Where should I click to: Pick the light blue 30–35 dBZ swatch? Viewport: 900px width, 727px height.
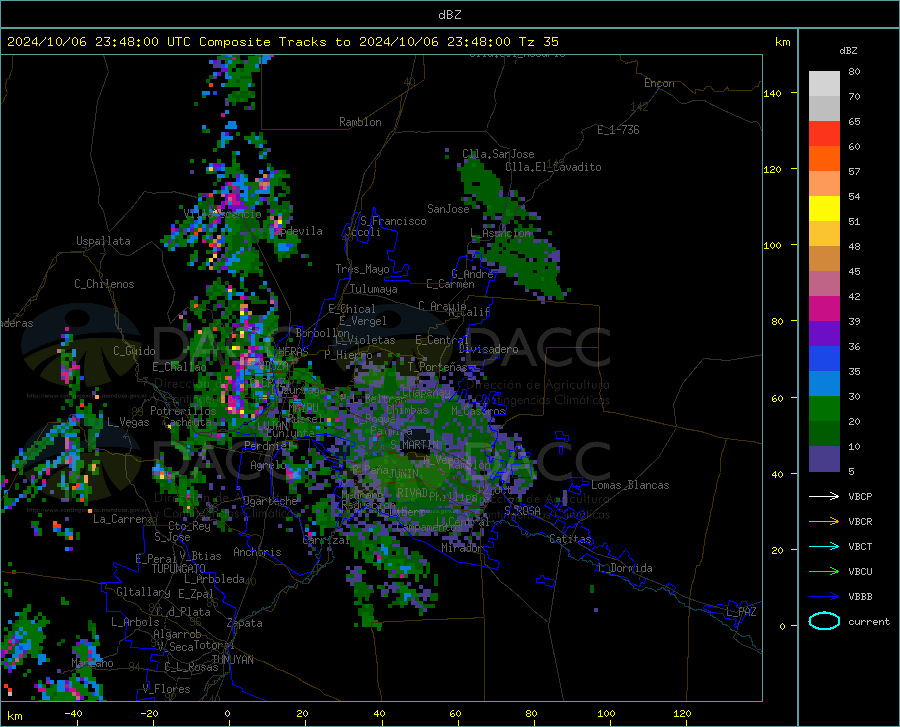tap(824, 384)
